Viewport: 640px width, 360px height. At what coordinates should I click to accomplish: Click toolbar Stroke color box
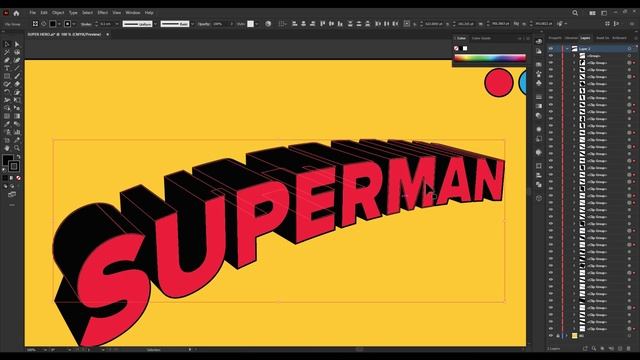(14, 166)
